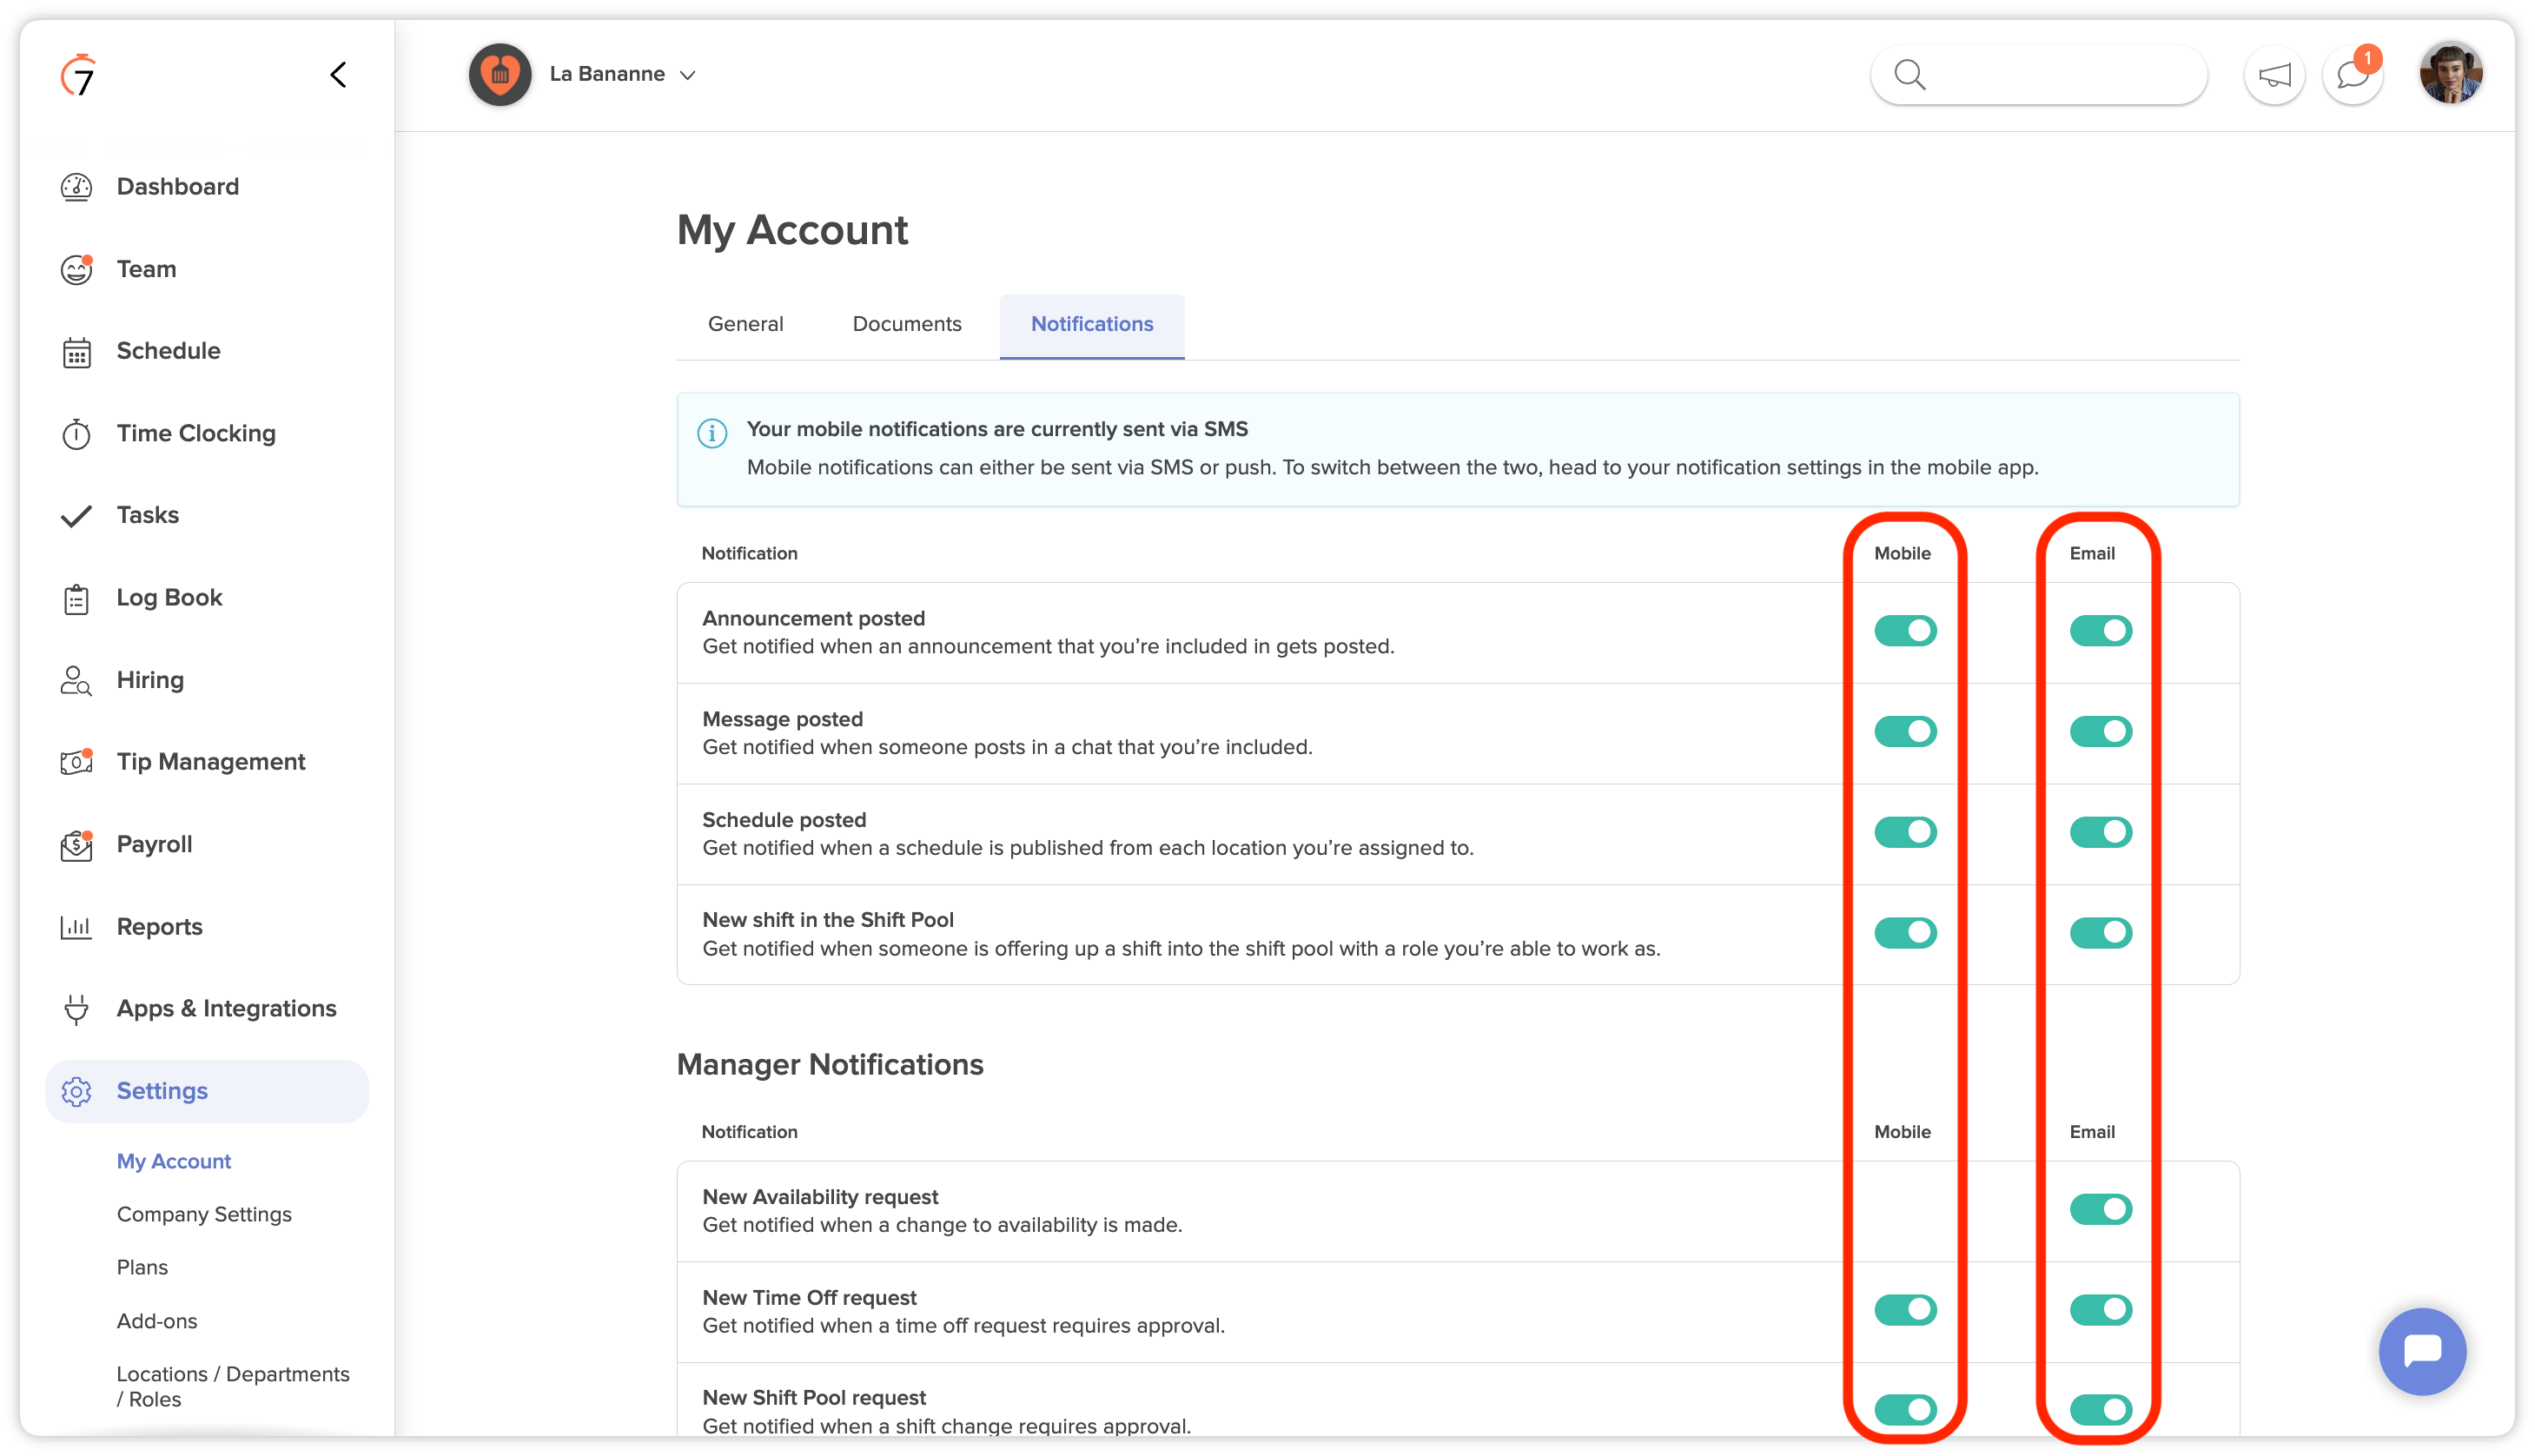The image size is (2535, 1456).
Task: Click the Schedule calendar icon
Action: point(76,352)
